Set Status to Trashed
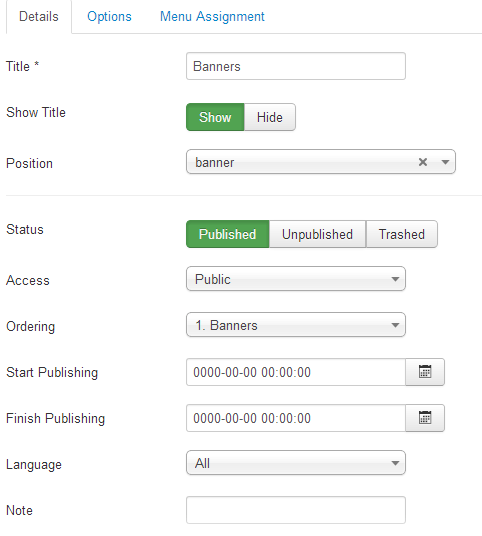Screen dimensions: 482x536 [402, 234]
